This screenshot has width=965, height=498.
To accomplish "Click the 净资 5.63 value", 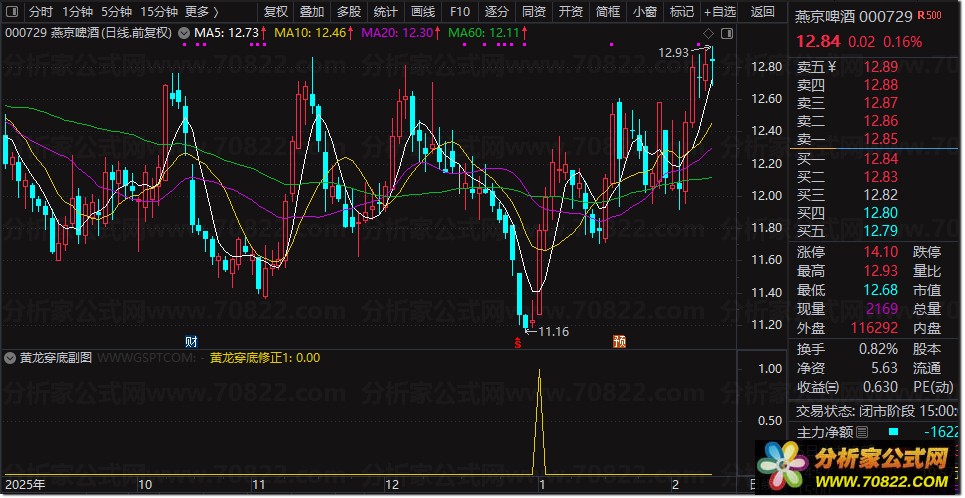I will 884,368.
